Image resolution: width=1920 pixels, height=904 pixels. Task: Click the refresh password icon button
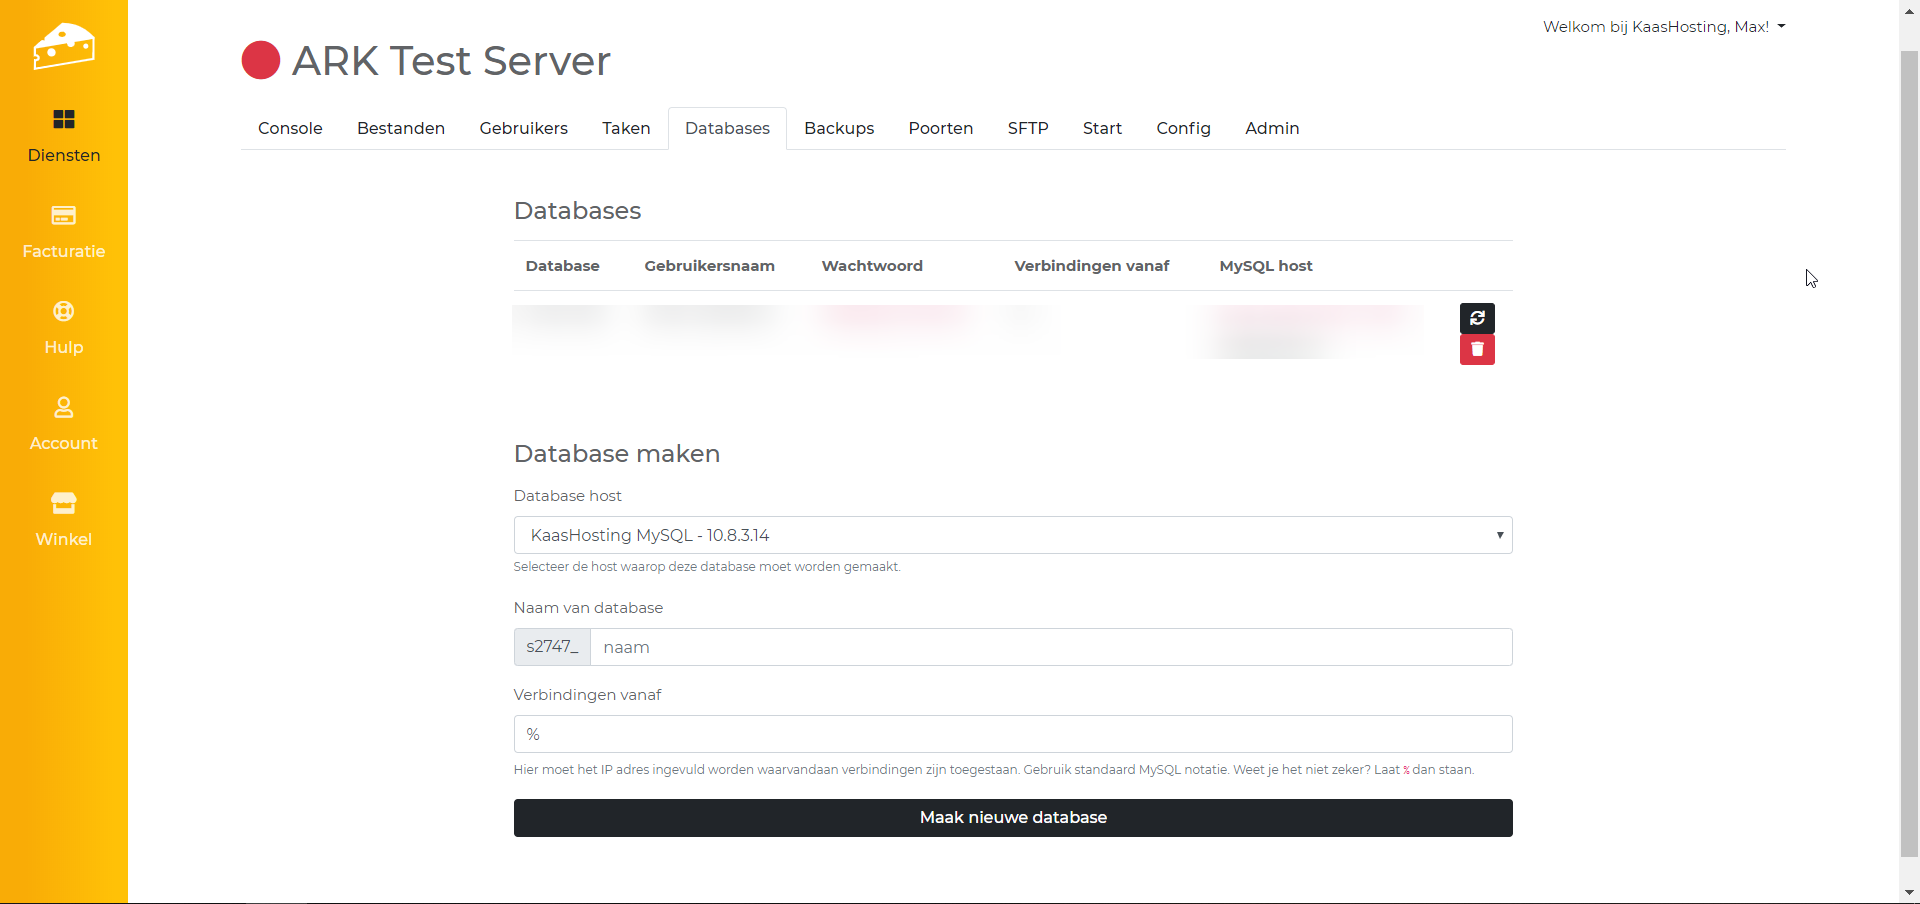point(1477,318)
